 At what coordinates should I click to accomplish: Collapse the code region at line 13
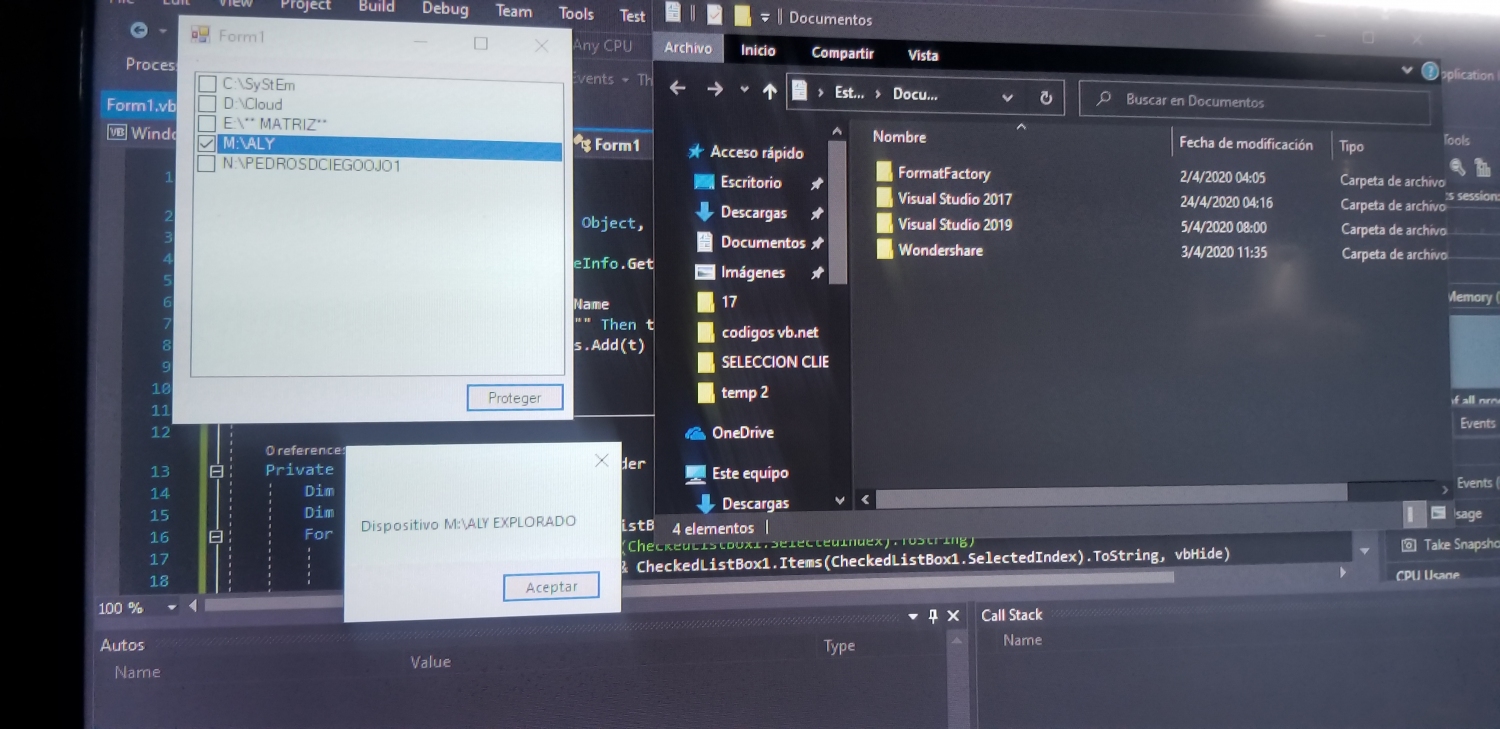pyautogui.click(x=216, y=470)
